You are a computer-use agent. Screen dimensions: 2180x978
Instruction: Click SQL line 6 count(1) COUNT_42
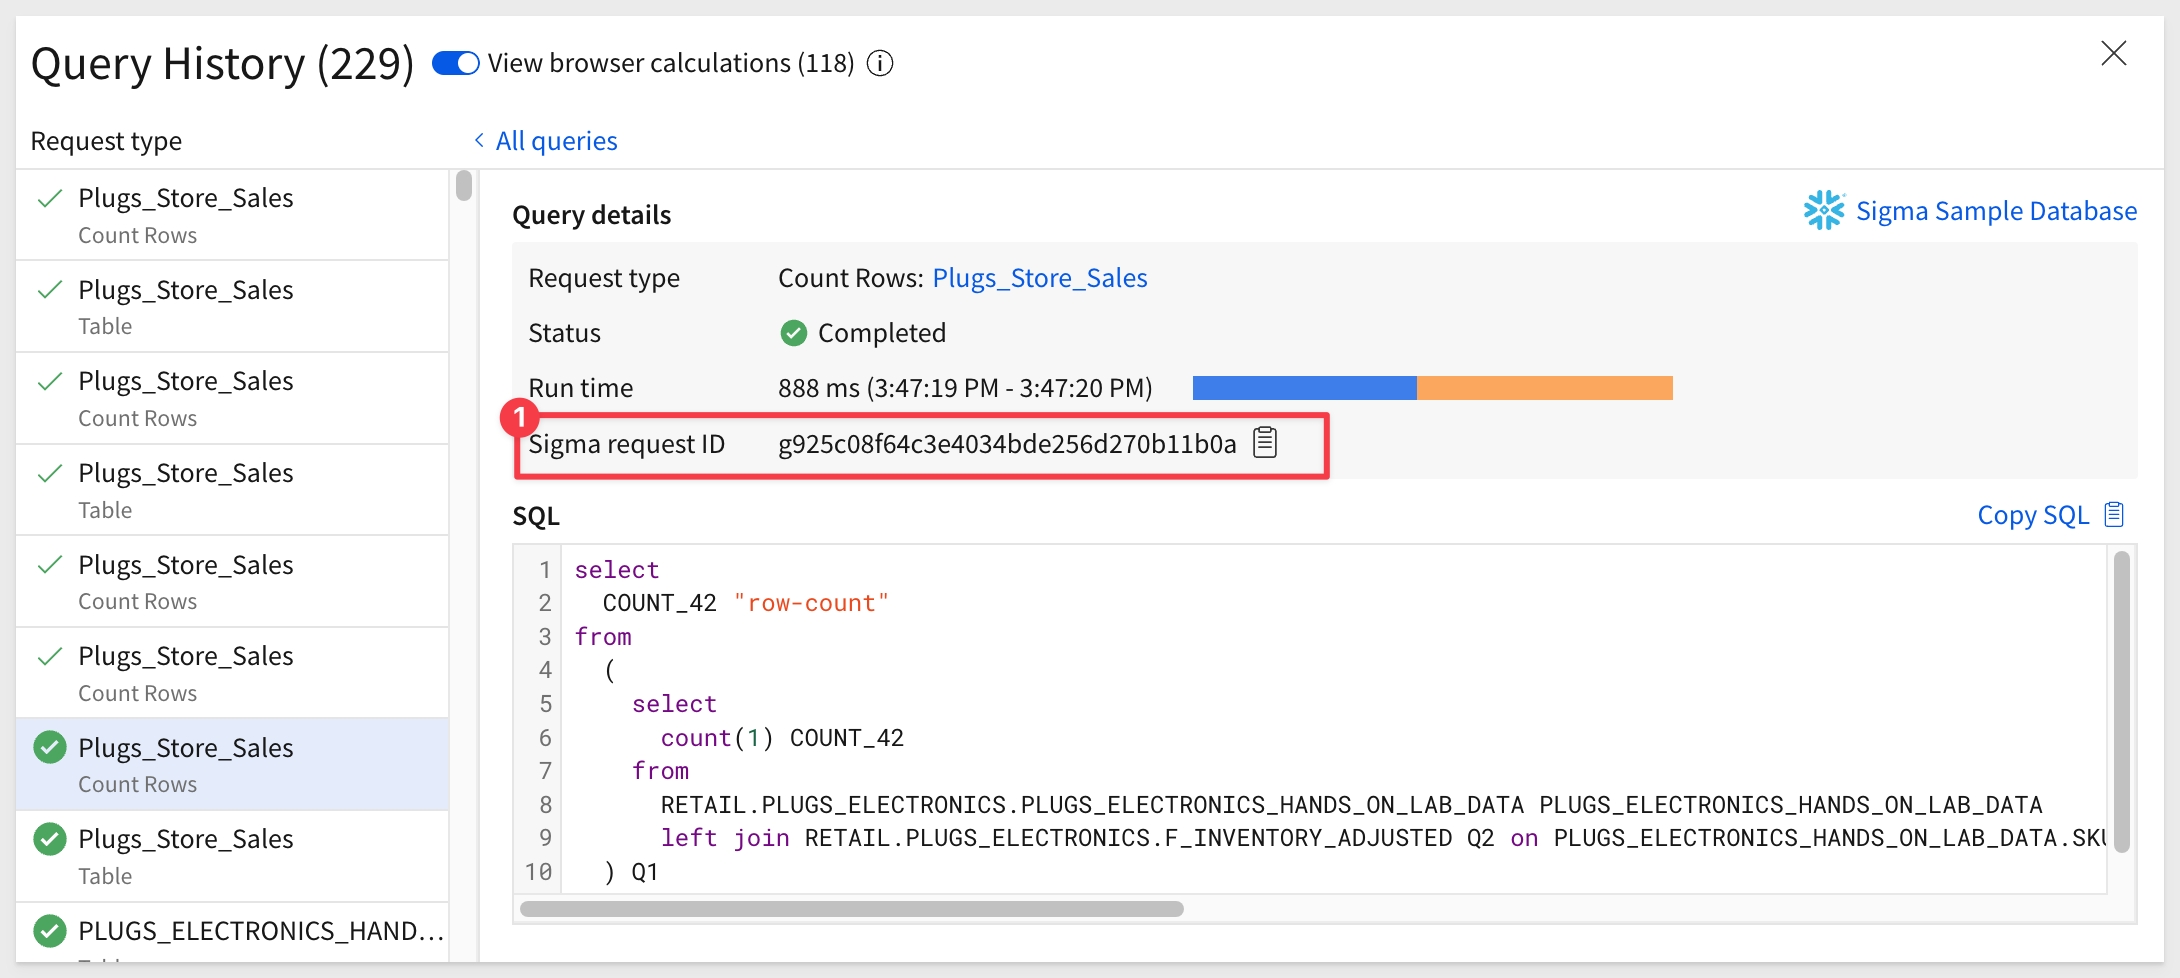782,738
